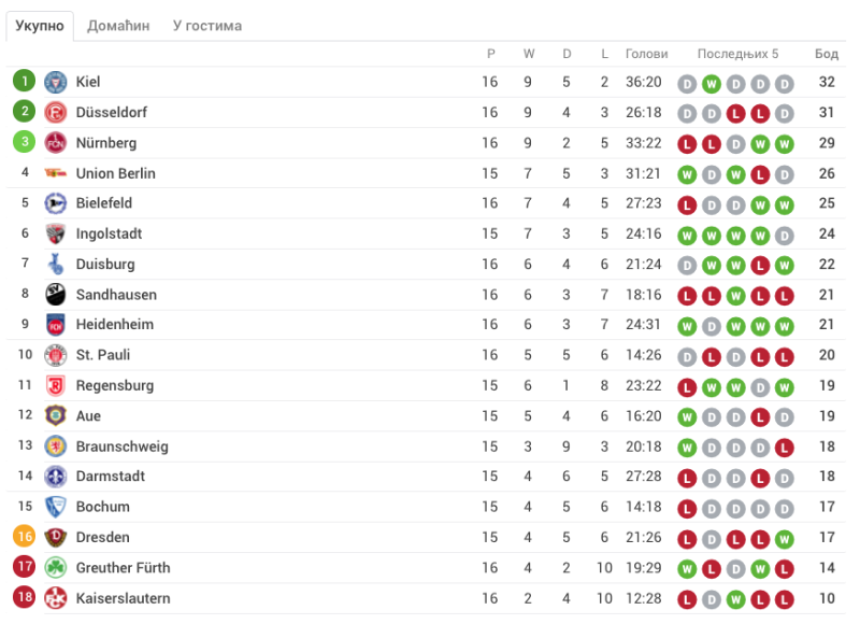Click the Kiel club crest icon
Screen dimensions: 860x624
click(x=55, y=82)
